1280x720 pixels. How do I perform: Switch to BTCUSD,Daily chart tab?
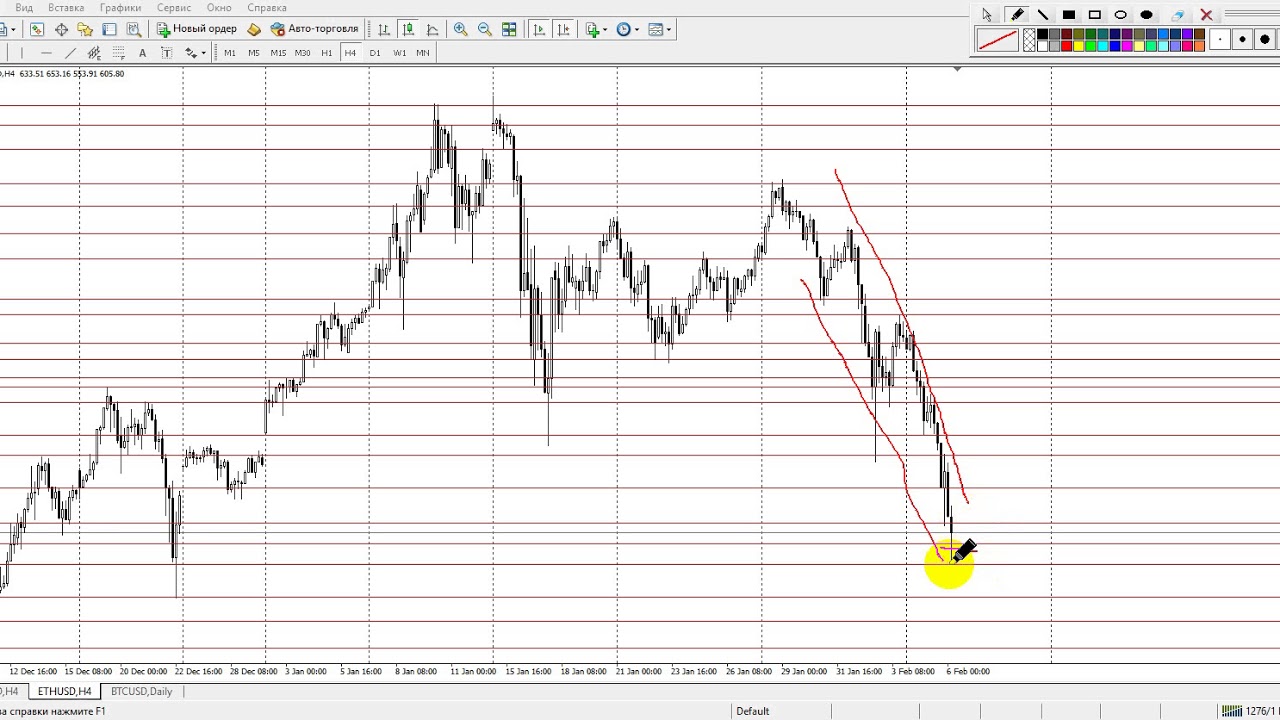coord(141,692)
